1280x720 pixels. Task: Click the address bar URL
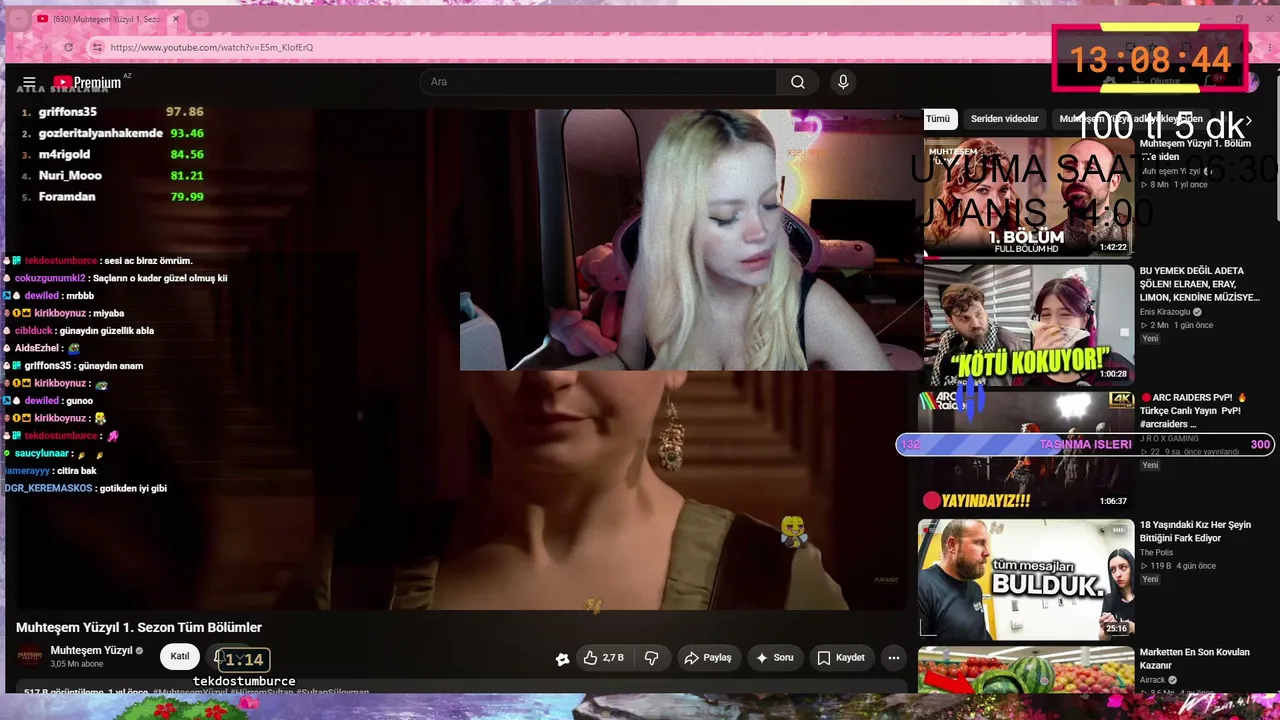212,47
